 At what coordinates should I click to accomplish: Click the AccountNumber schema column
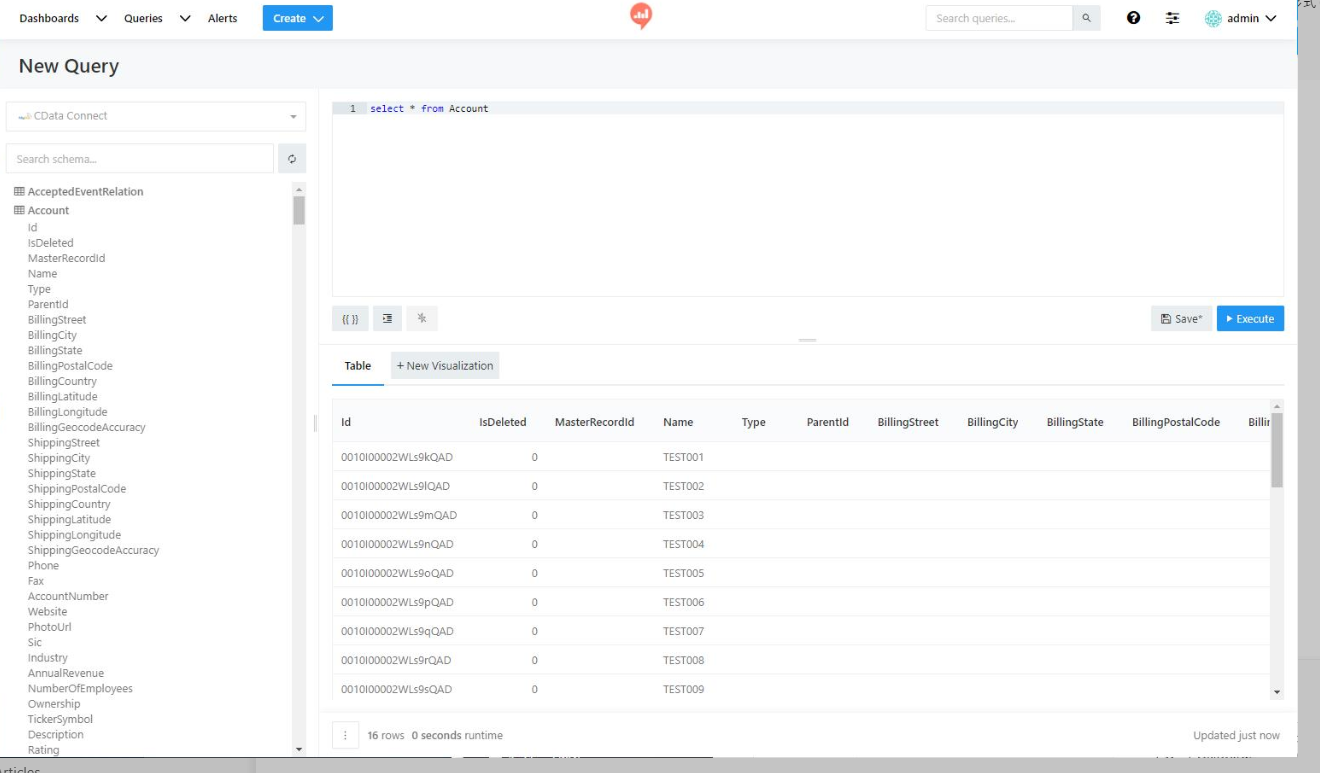68,596
